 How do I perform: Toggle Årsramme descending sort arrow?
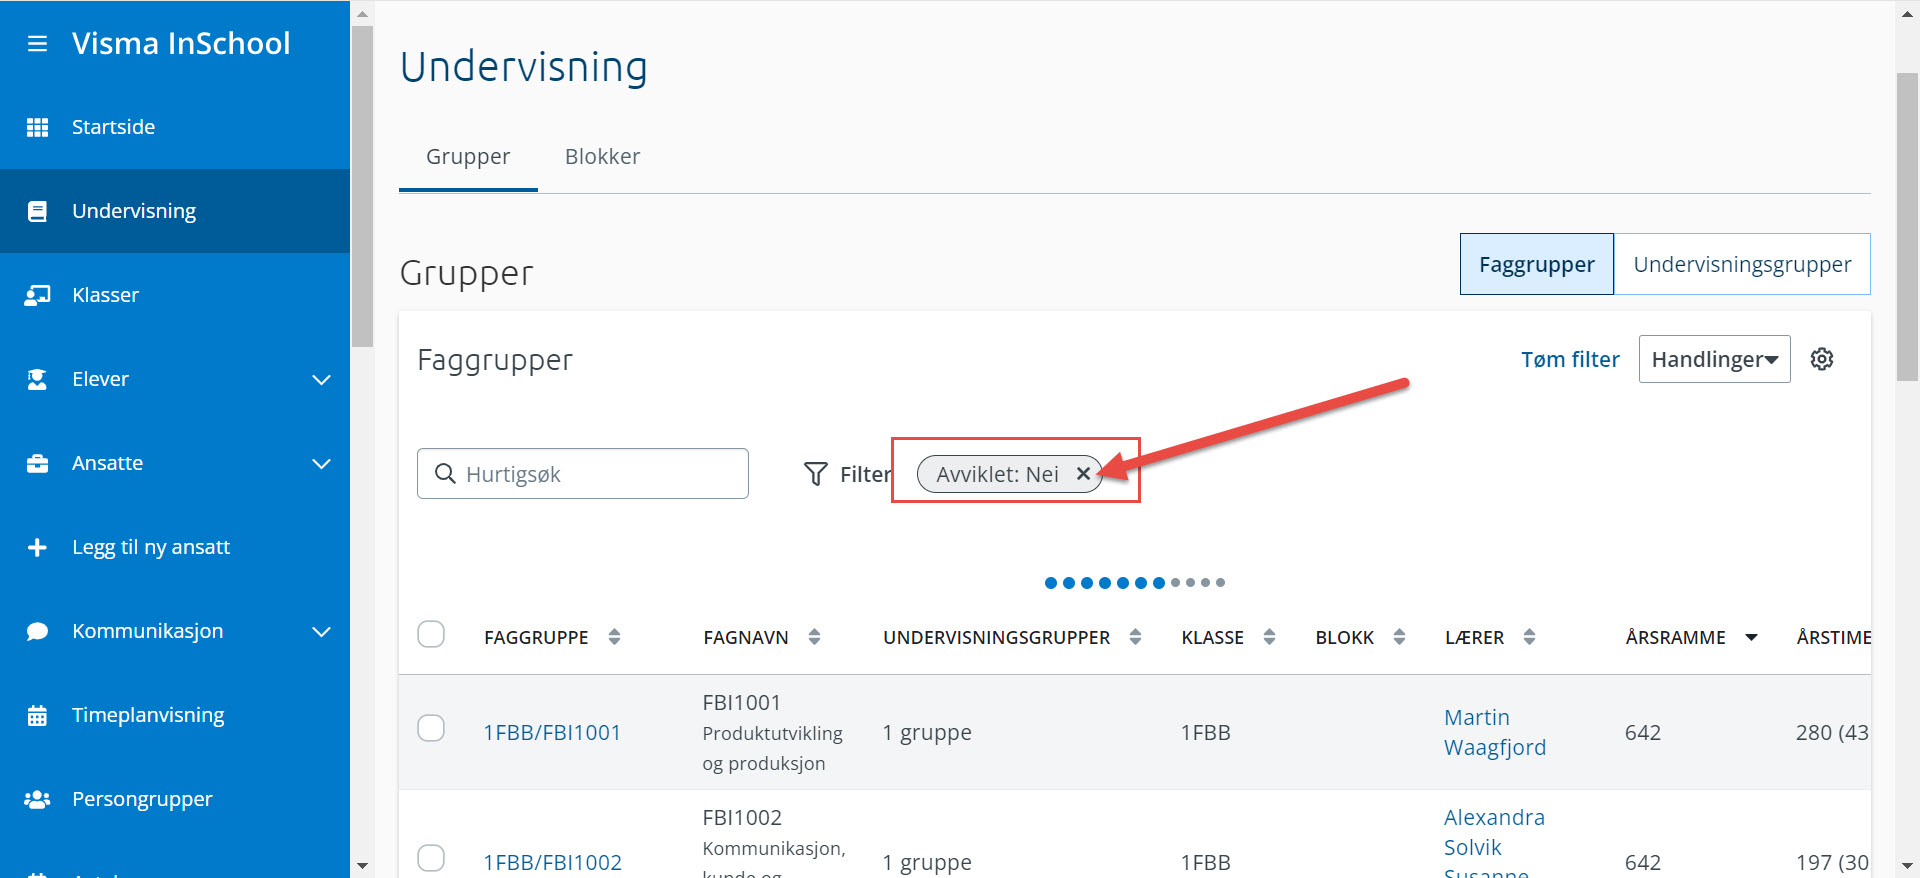1751,637
